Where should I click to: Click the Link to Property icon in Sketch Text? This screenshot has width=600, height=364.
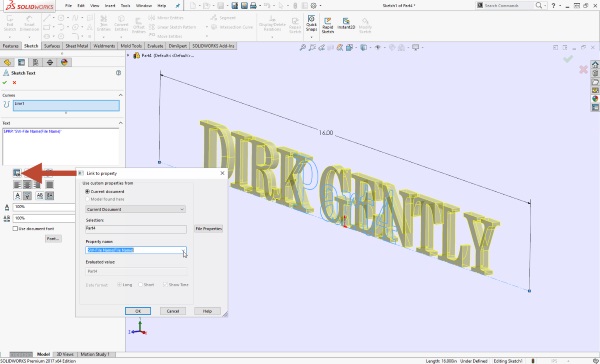[x=17, y=173]
